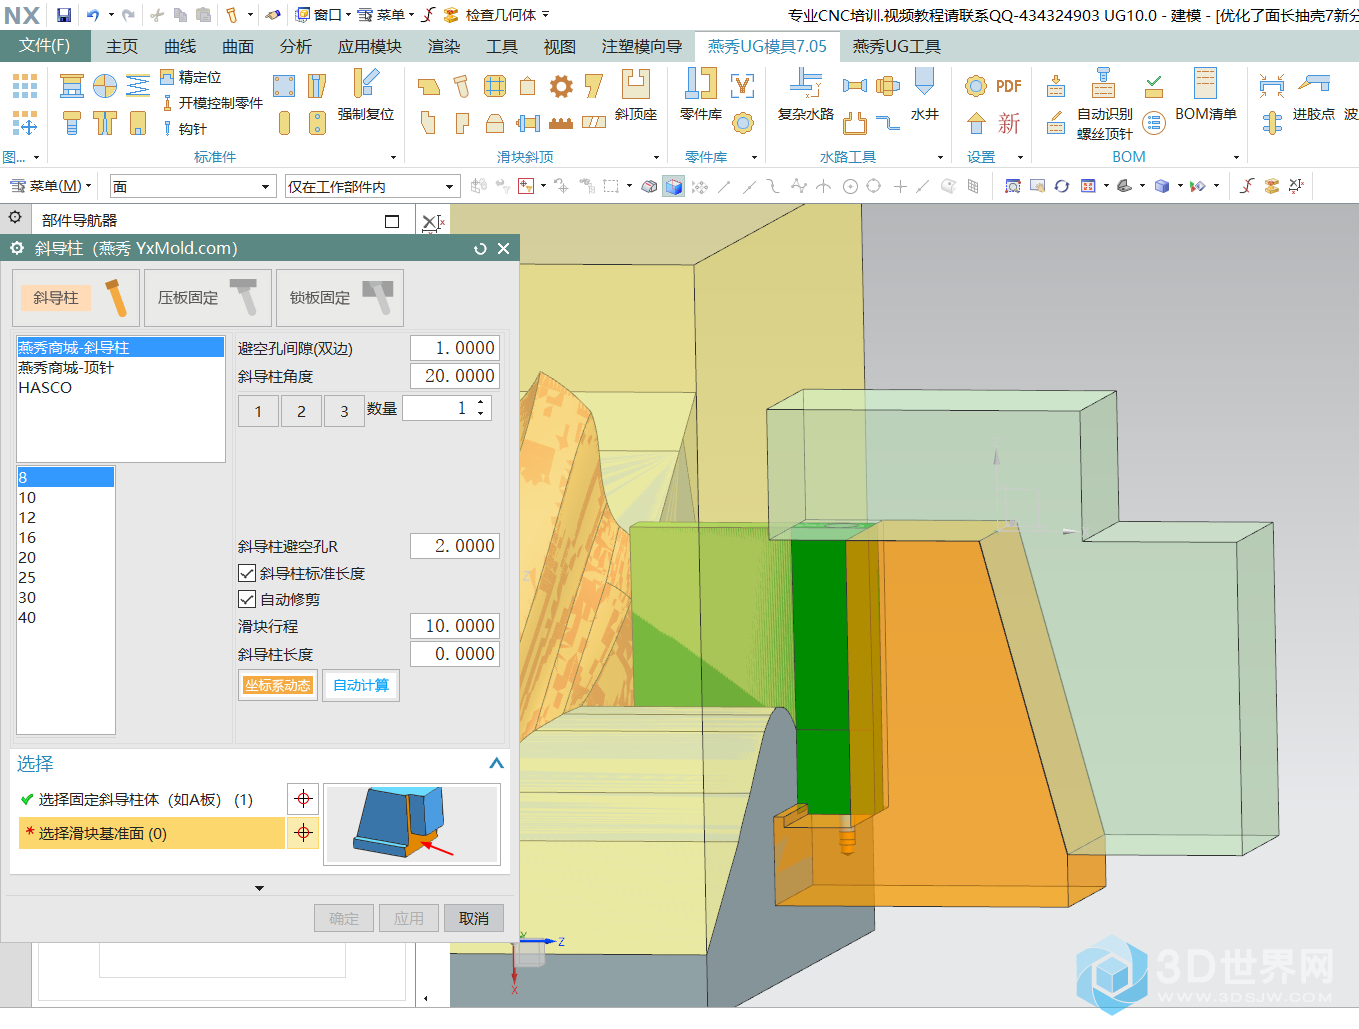The image size is (1359, 1029).
Task: Select diameter 40 in size list
Action: [x=66, y=618]
